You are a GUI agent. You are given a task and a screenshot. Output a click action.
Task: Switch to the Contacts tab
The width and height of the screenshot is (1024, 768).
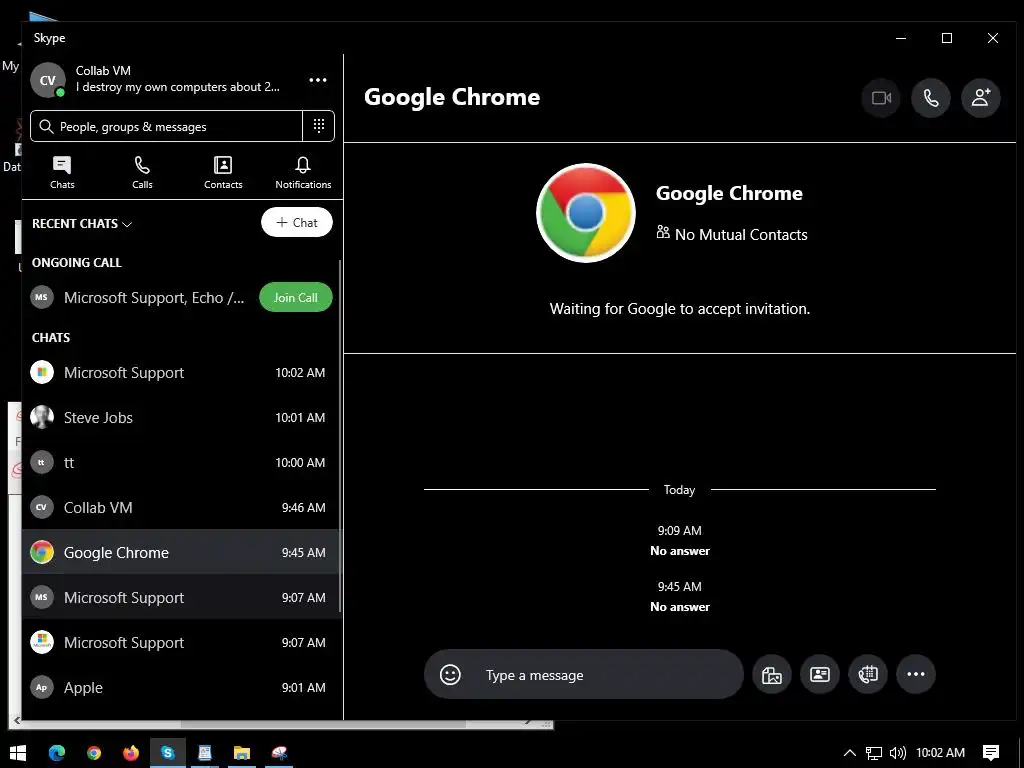pyautogui.click(x=223, y=172)
